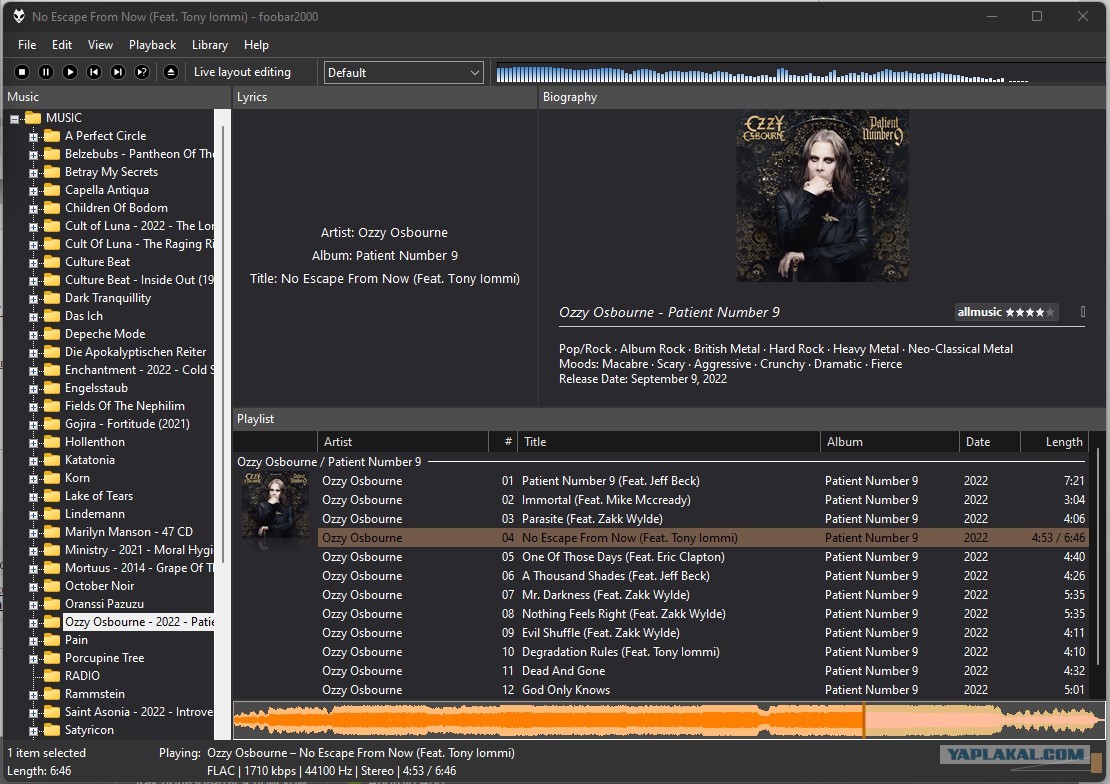Viewport: 1110px width, 784px height.
Task: Click the Date column header
Action: click(989, 442)
